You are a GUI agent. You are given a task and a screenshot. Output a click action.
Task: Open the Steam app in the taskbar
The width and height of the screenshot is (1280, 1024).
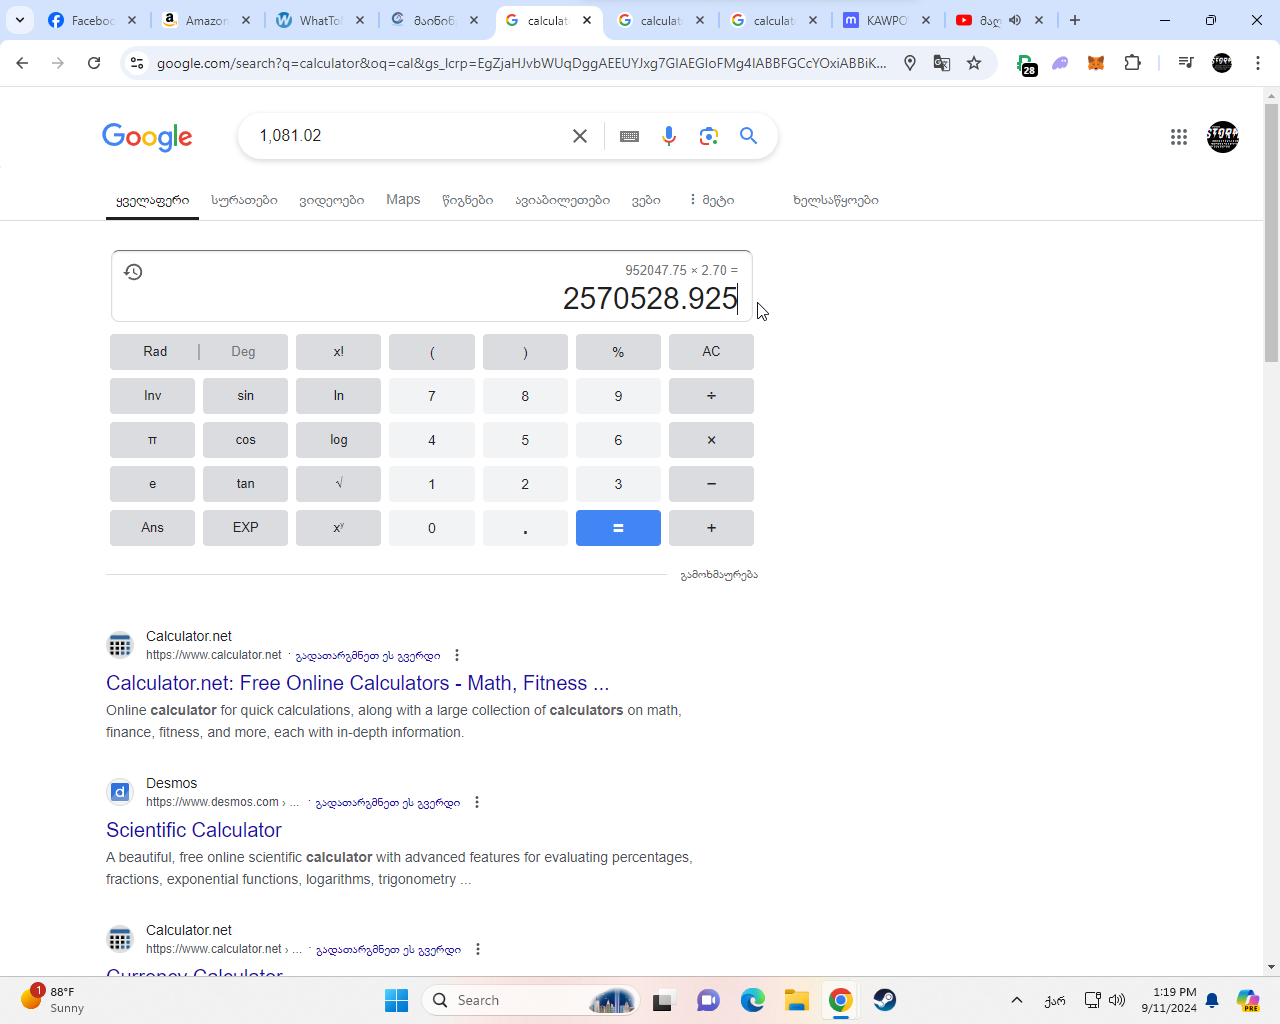point(884,1000)
